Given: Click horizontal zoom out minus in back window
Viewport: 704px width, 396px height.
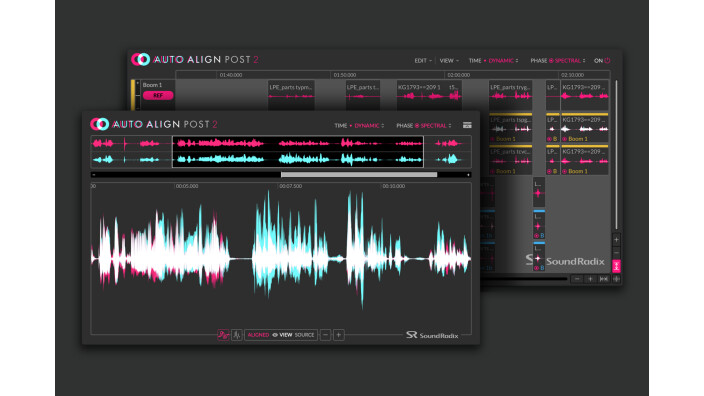Looking at the screenshot, I should 577,279.
